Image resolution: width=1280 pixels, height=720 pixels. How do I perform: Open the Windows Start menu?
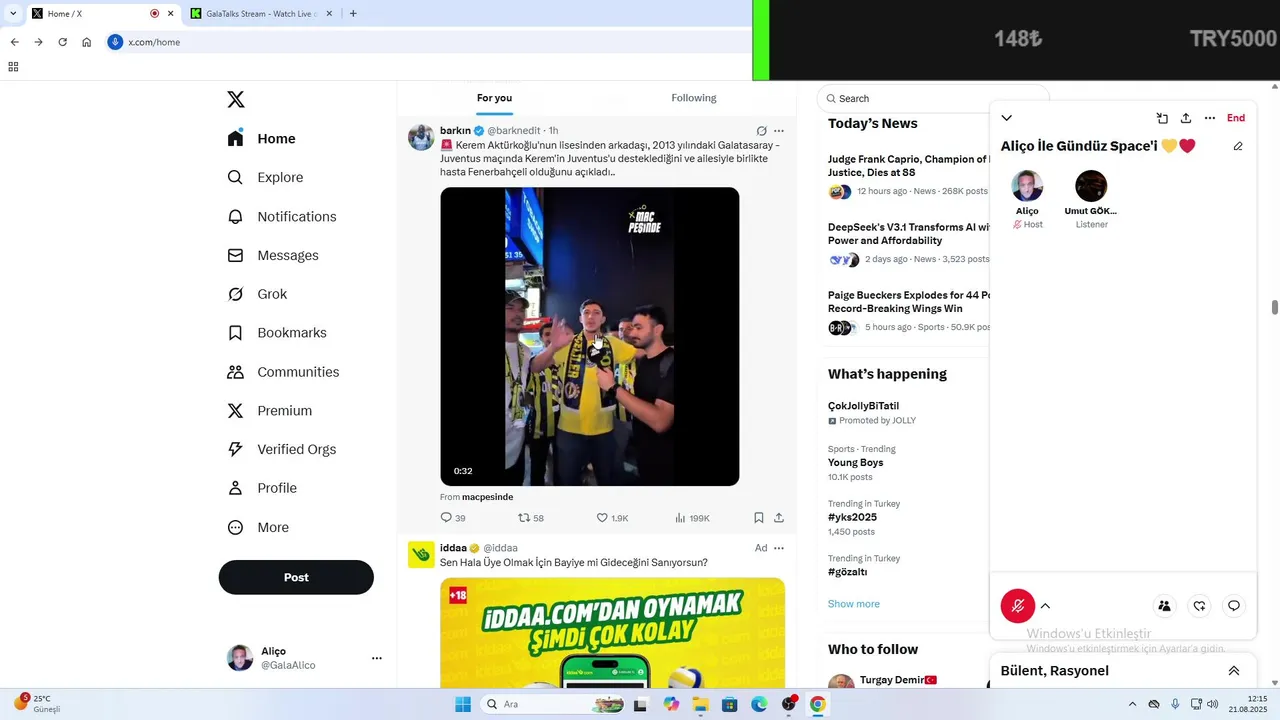pos(463,704)
